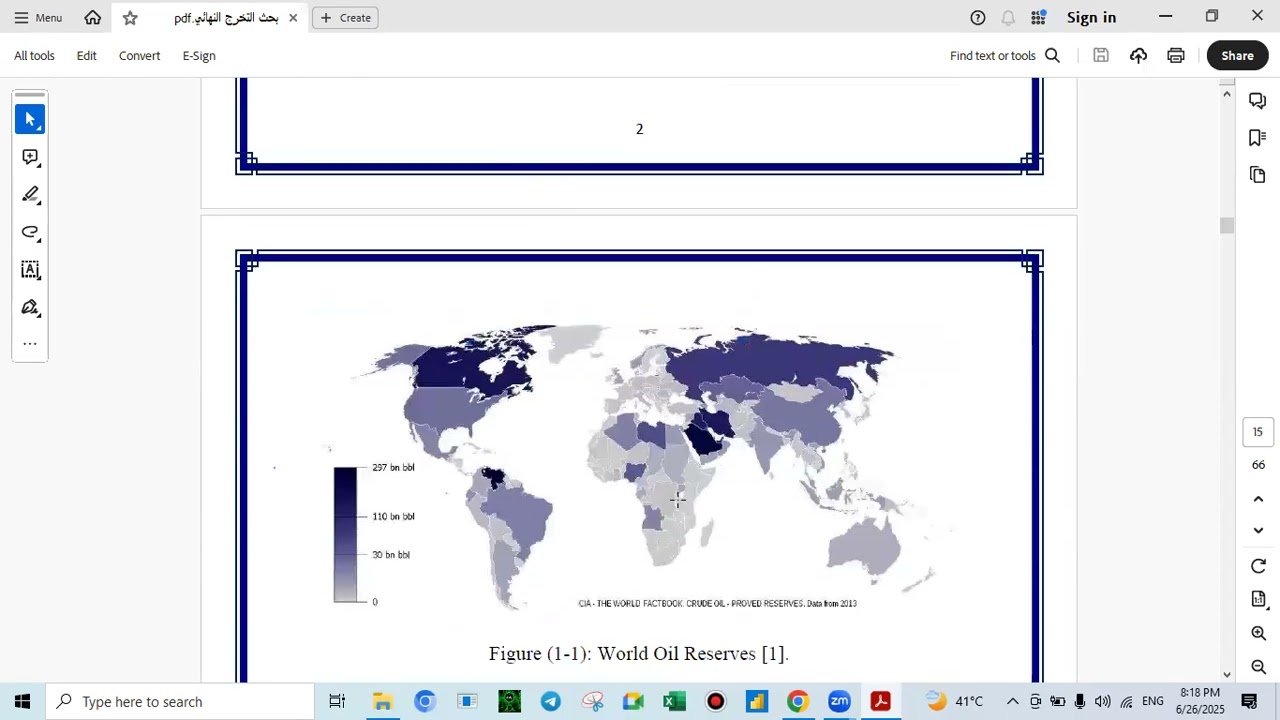Click the CIA World Factbook source text

717,604
